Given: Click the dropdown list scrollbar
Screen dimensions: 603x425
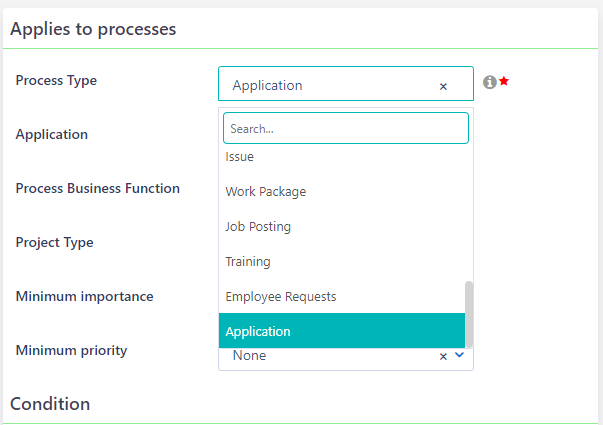Looking at the screenshot, I should (x=469, y=310).
